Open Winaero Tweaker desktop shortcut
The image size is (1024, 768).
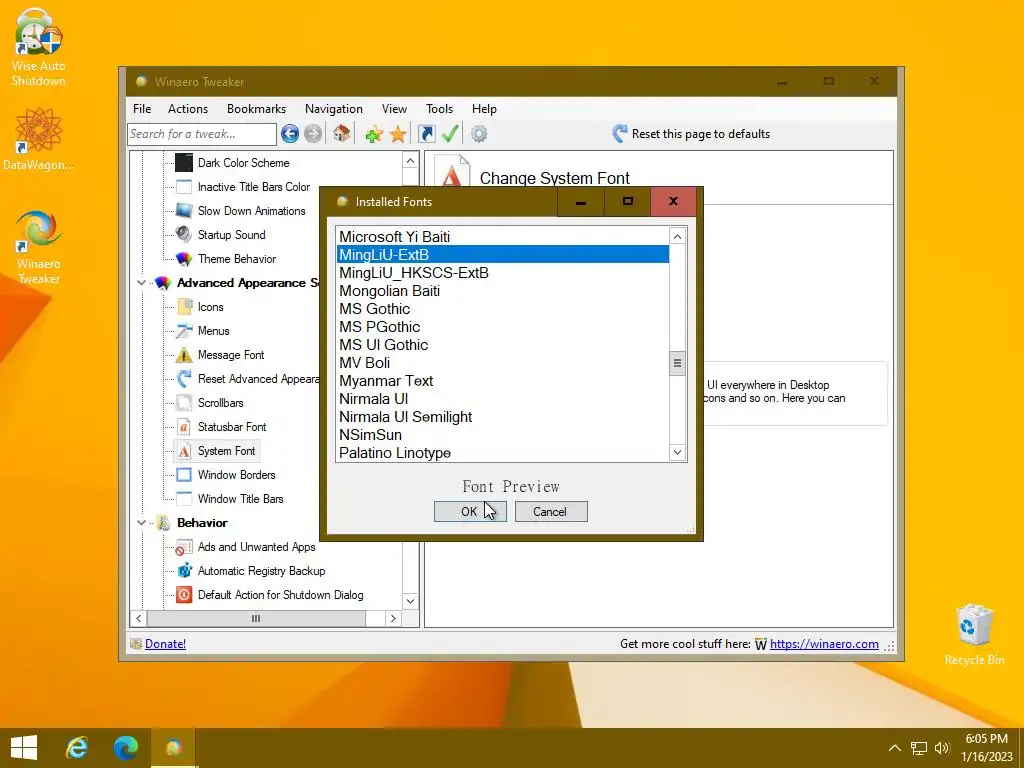click(x=39, y=247)
